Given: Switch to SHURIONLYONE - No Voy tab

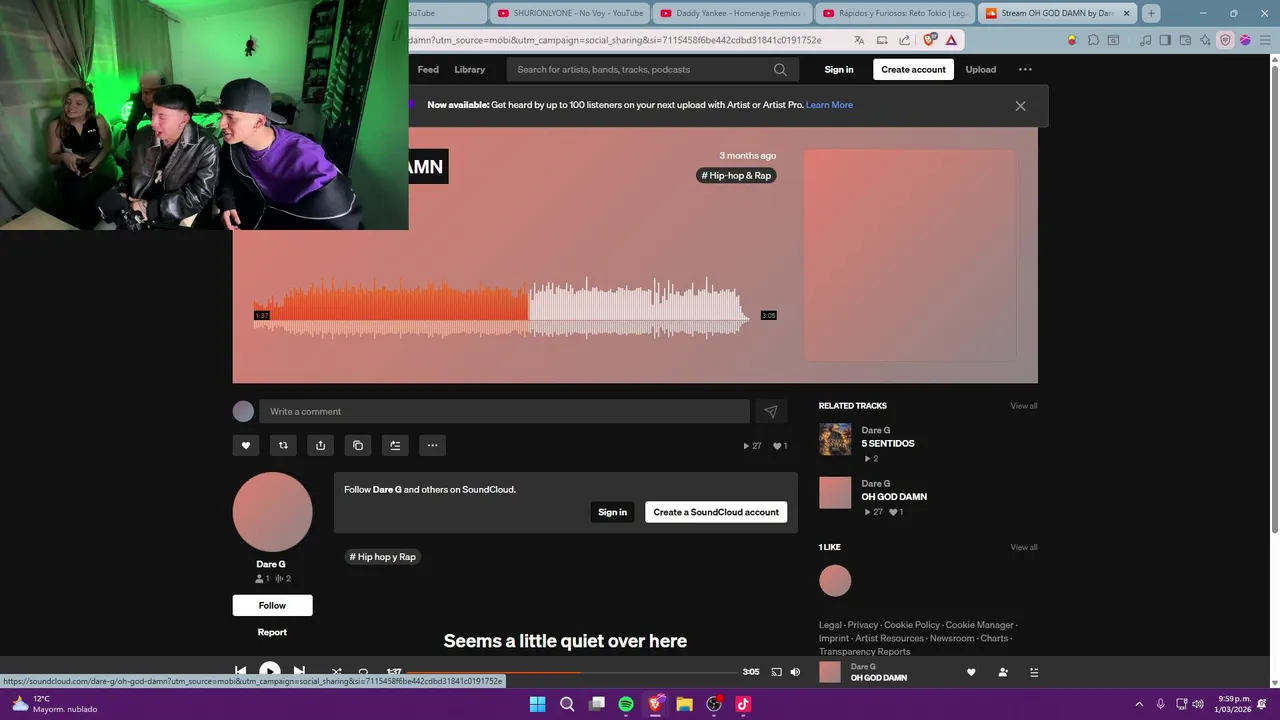Looking at the screenshot, I should (570, 13).
